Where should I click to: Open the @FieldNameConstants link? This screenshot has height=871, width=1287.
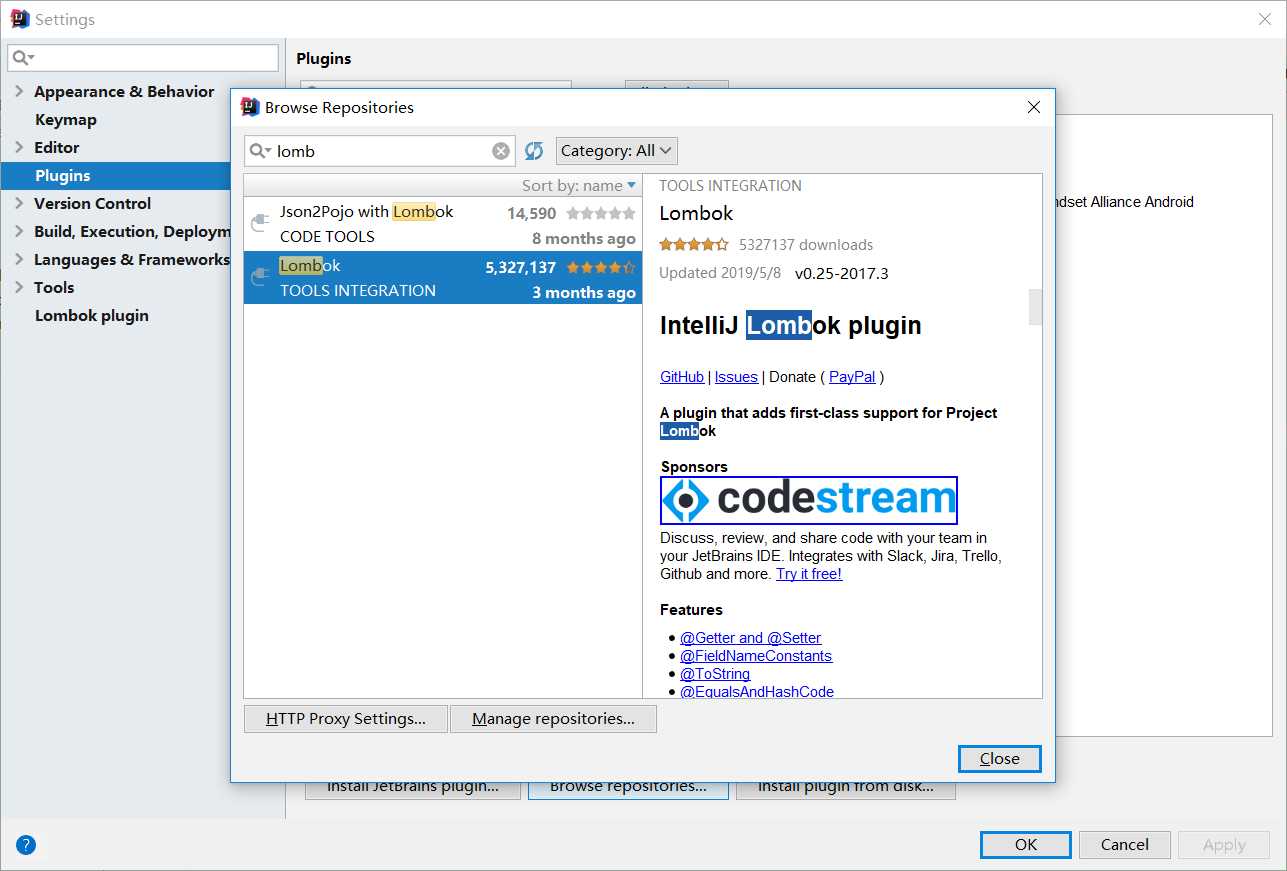[756, 656]
